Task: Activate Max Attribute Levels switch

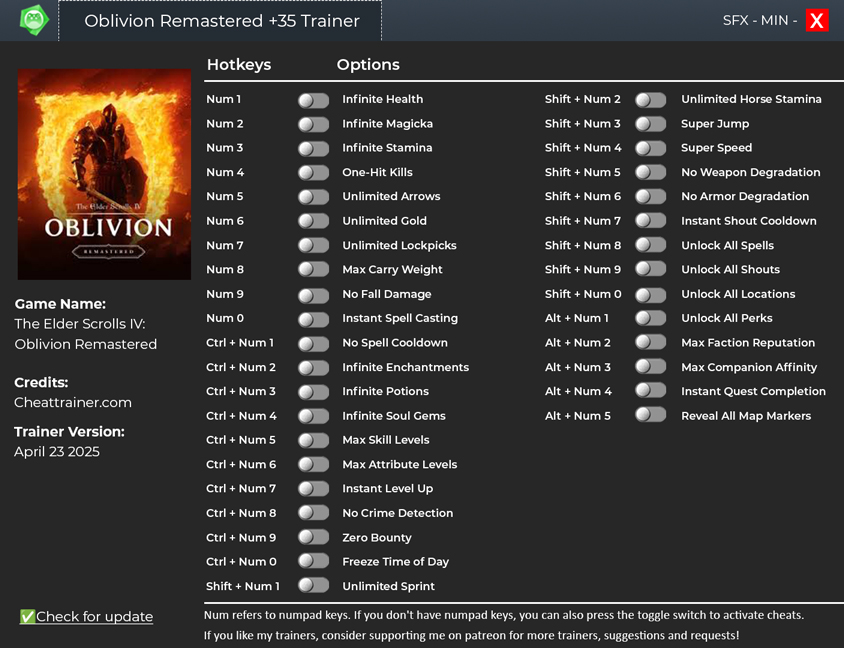Action: click(x=313, y=464)
